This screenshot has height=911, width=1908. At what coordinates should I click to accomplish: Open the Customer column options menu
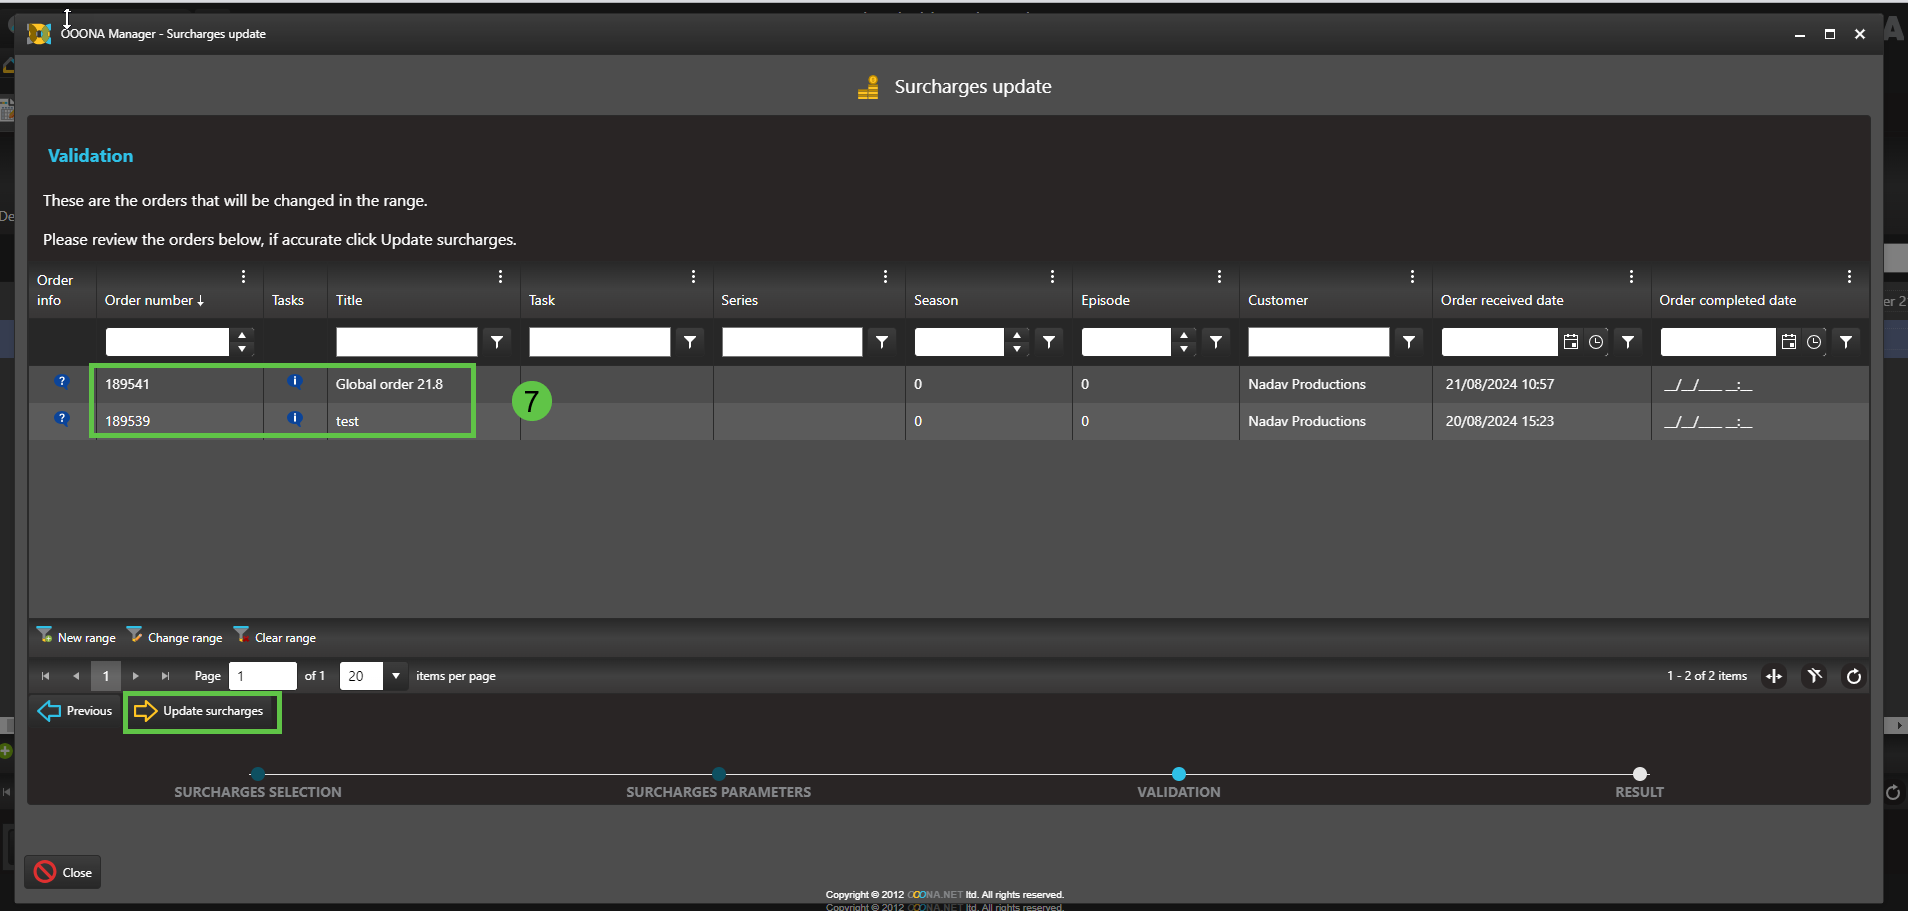(1412, 277)
